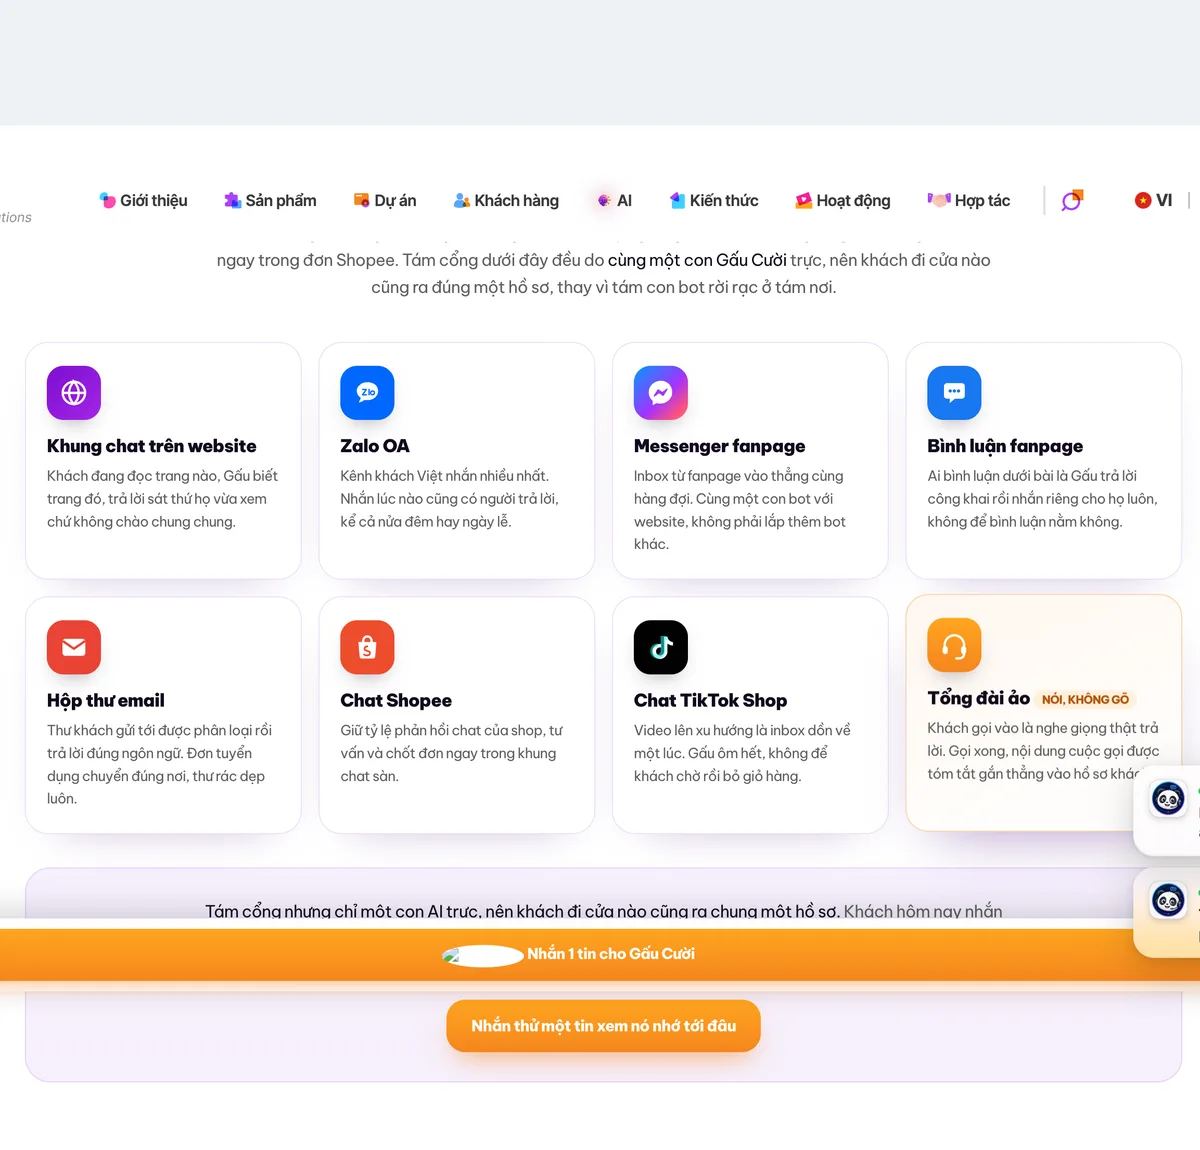Screen dimensions: 1200x1150
Task: Open the Dự án menu
Action: (x=385, y=200)
